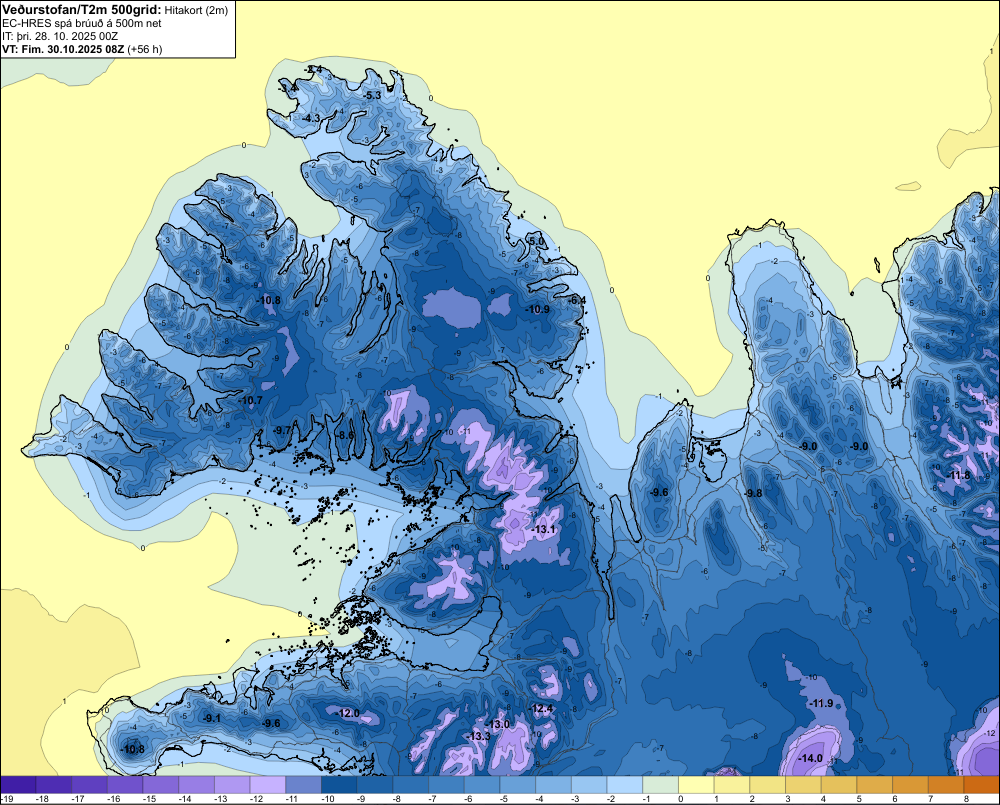Image resolution: width=1000 pixels, height=805 pixels.
Task: Click the -9.7 temperature label
Action: coord(283,431)
